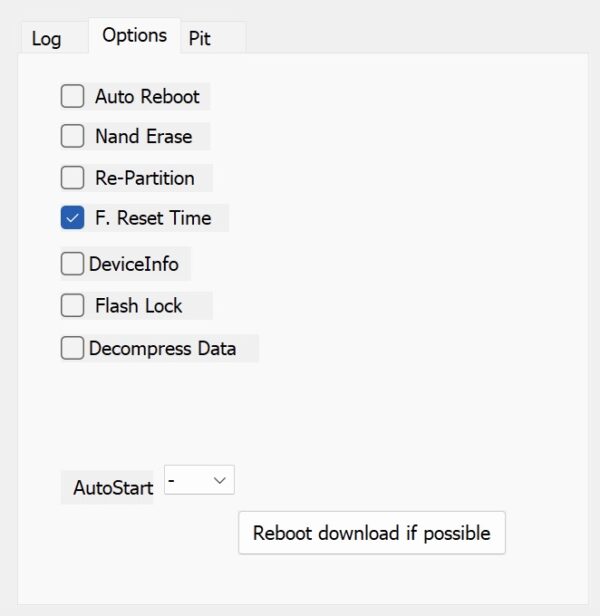The height and width of the screenshot is (616, 600).
Task: Switch to the Log tab
Action: point(46,39)
